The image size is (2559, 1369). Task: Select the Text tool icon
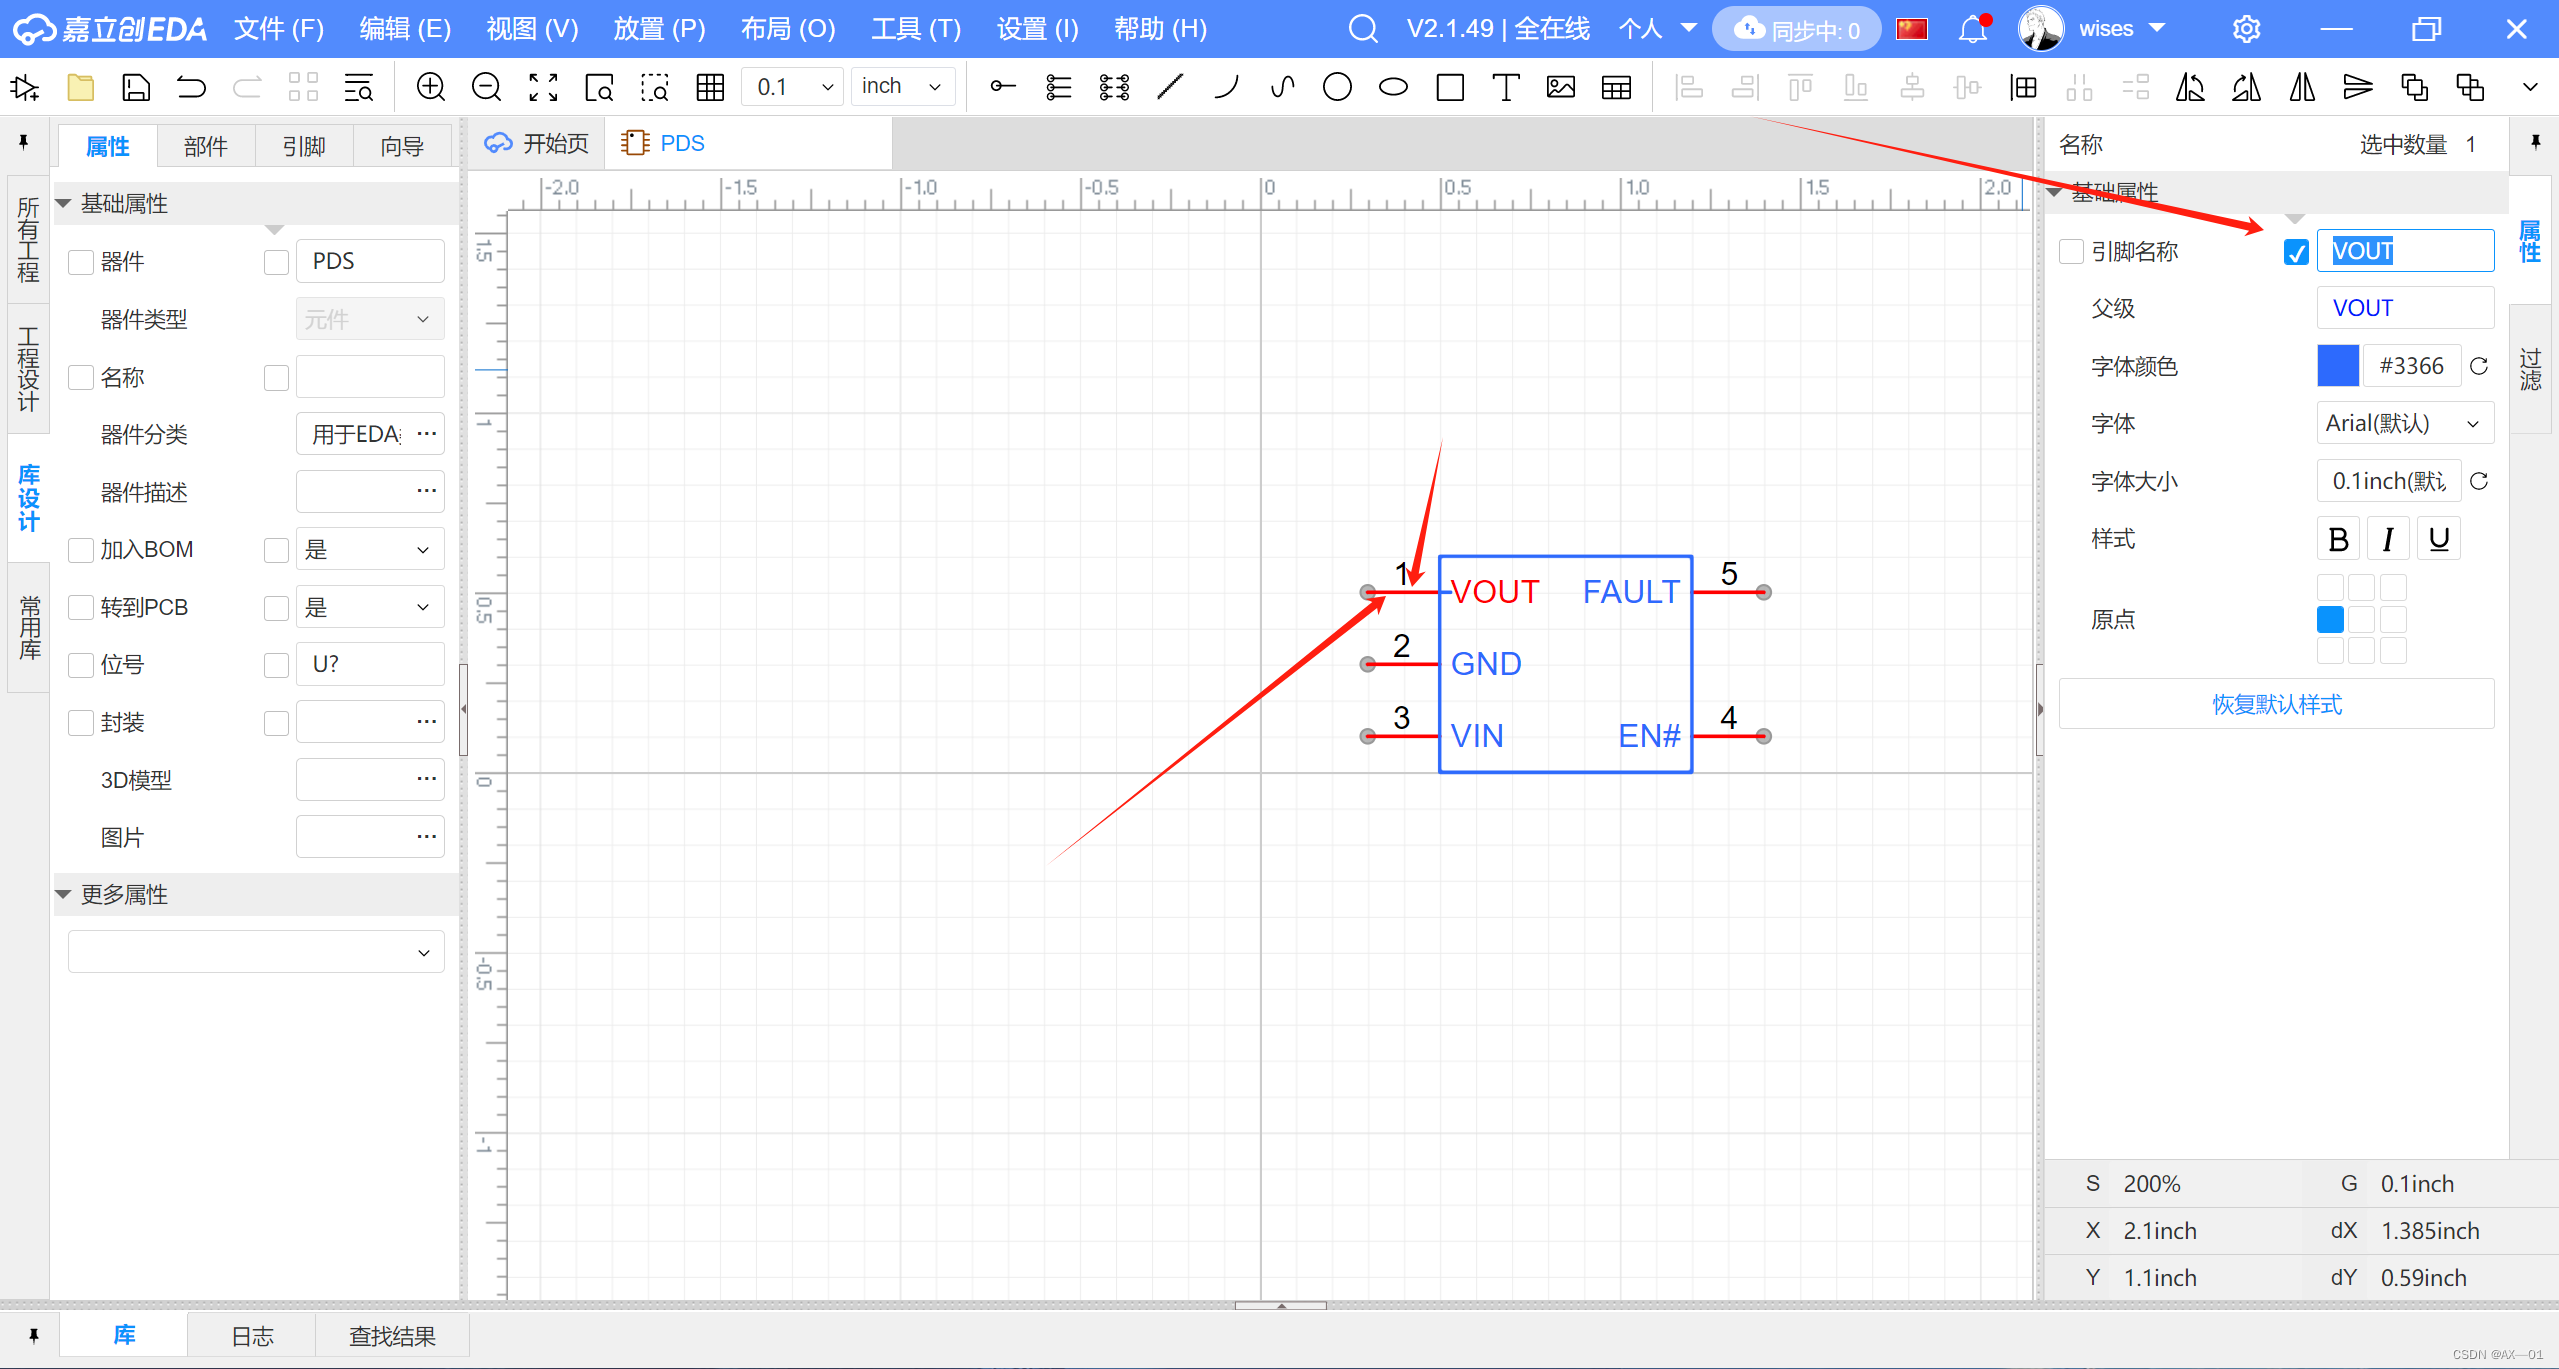(x=1505, y=87)
